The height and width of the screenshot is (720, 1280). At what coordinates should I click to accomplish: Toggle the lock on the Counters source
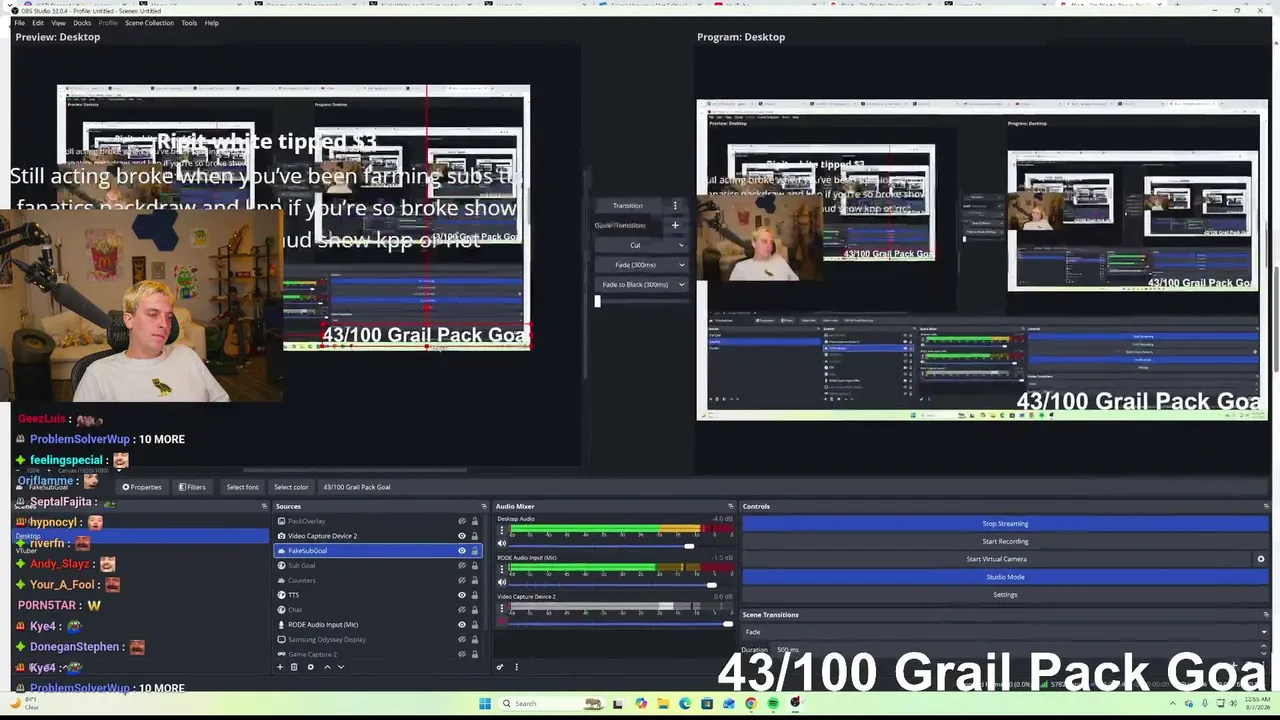click(474, 580)
